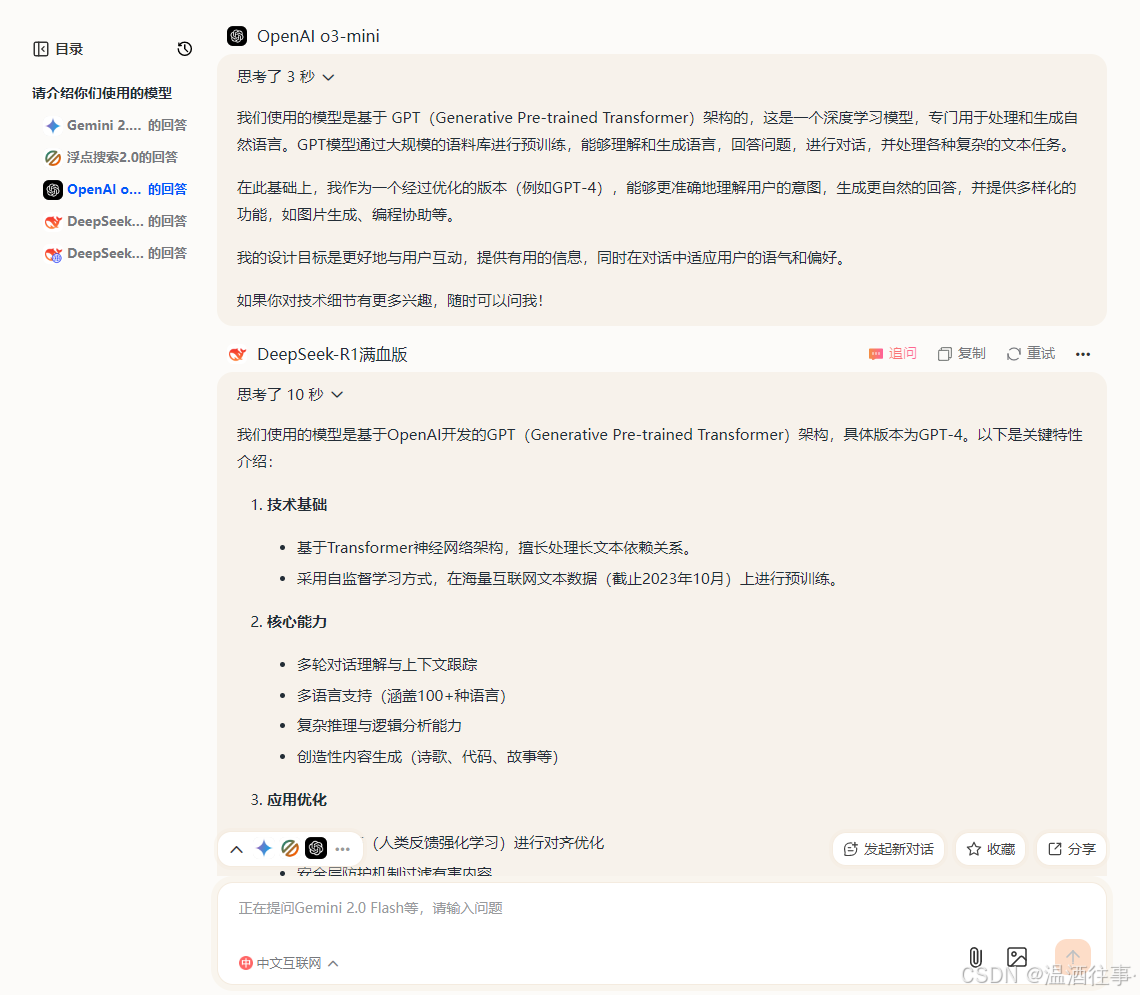Show more models via floating bar ellipsis

pyautogui.click(x=342, y=849)
